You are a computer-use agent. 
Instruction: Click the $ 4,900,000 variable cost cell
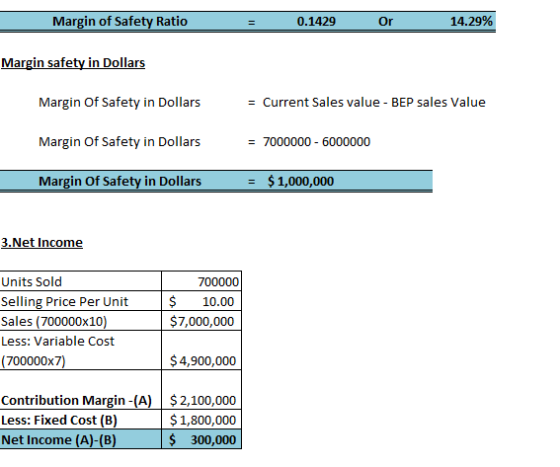click(x=201, y=351)
